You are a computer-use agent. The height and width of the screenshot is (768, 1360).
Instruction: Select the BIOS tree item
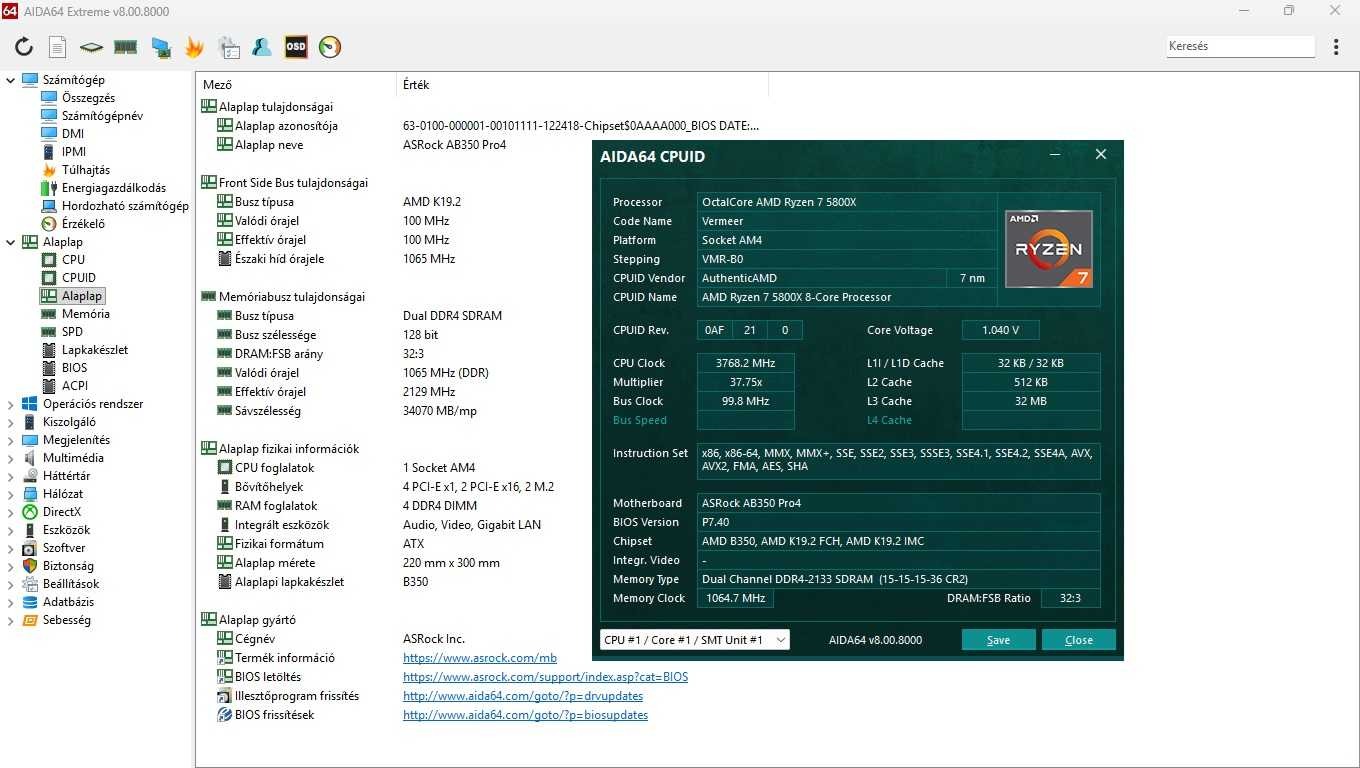(x=75, y=368)
